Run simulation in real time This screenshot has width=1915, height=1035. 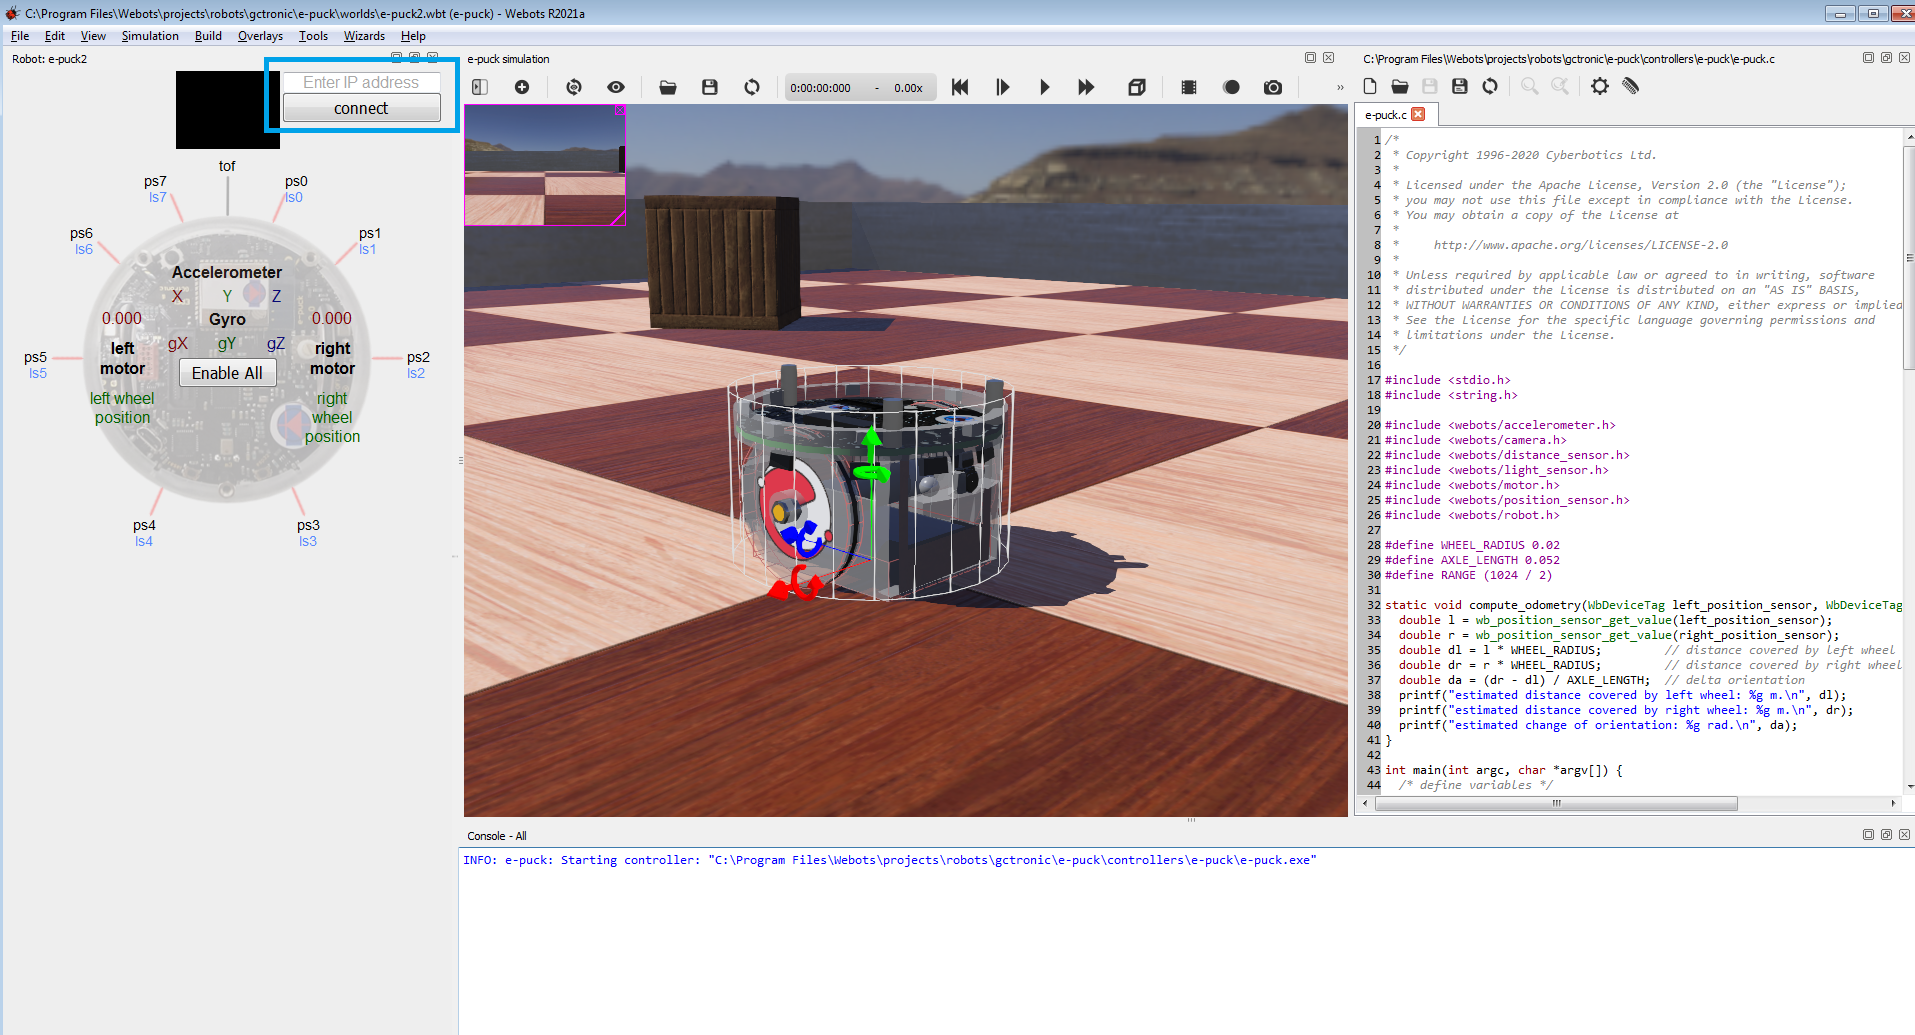[1044, 88]
